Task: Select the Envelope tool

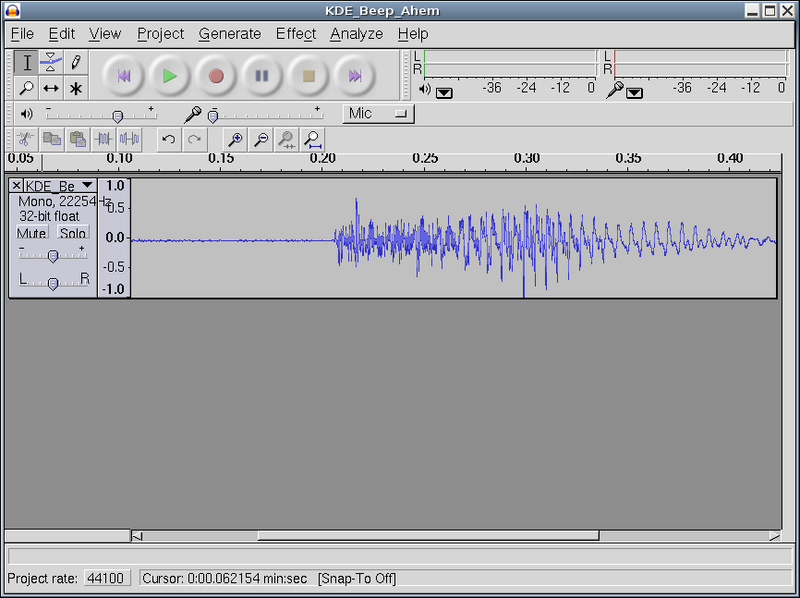Action: click(51, 62)
